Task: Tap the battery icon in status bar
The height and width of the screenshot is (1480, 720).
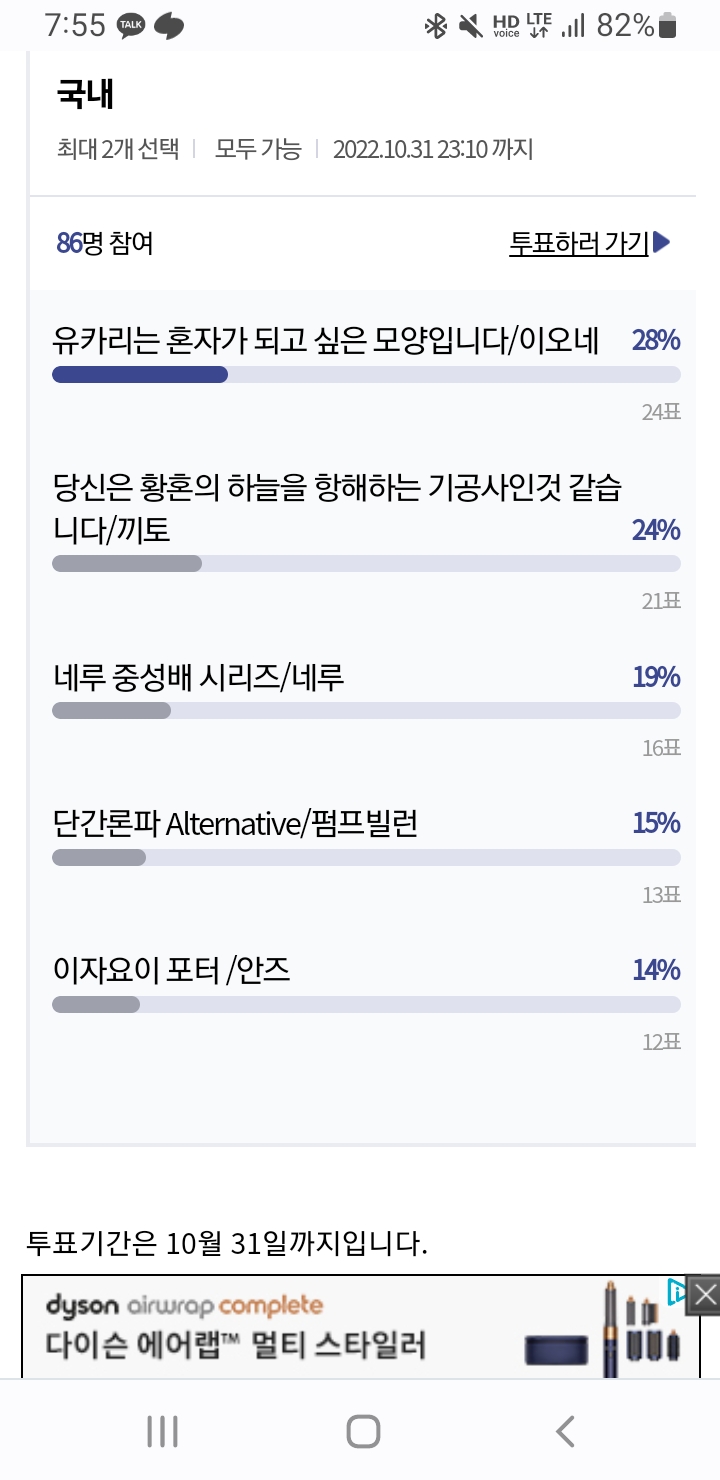Action: [668, 26]
